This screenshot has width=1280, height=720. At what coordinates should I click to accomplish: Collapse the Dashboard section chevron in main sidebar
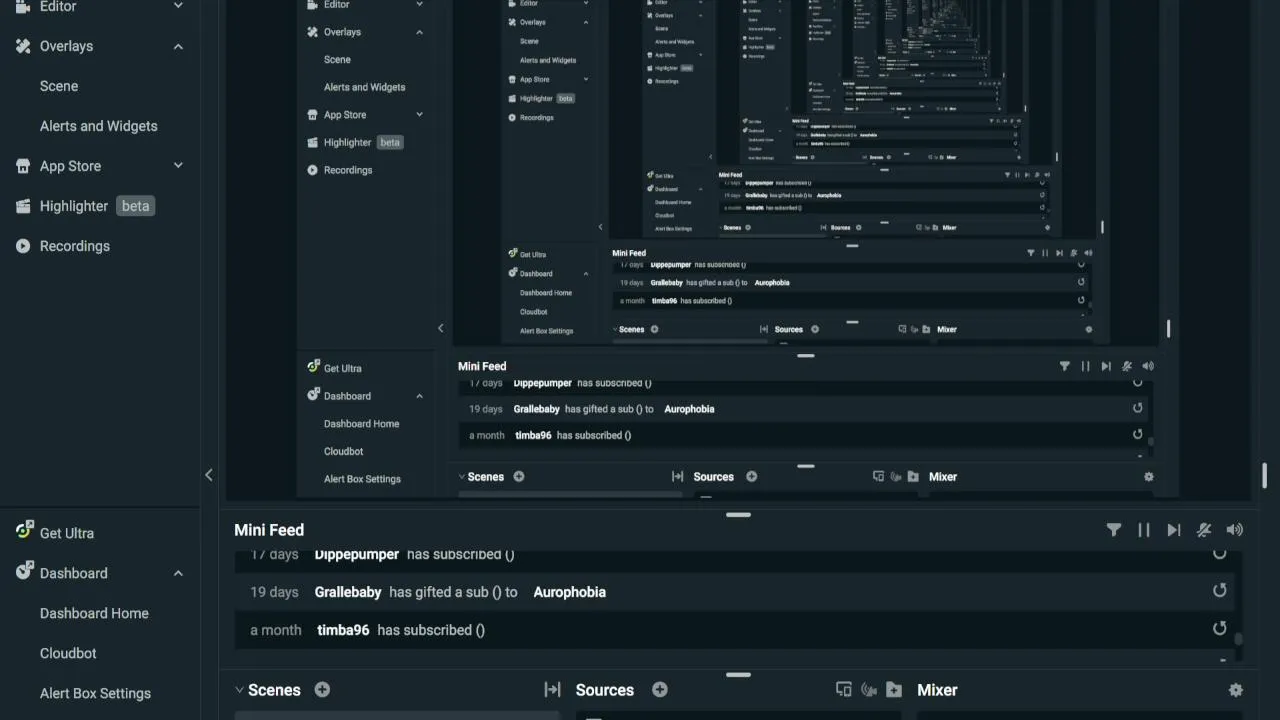tap(178, 573)
